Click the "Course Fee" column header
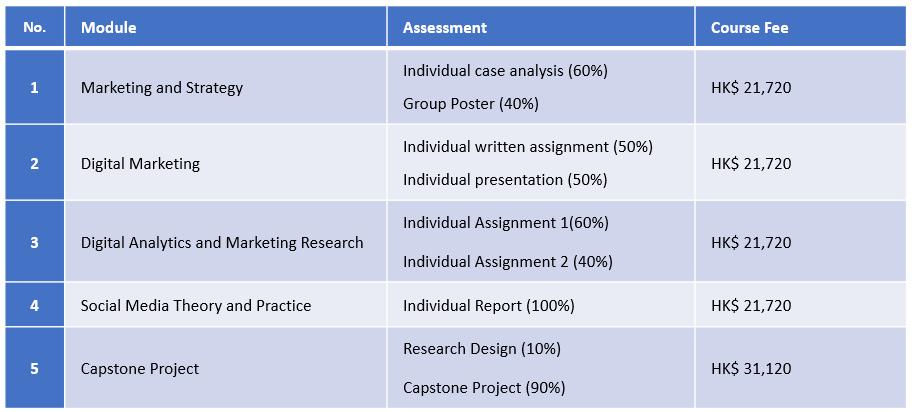This screenshot has height=412, width=912. pos(749,28)
